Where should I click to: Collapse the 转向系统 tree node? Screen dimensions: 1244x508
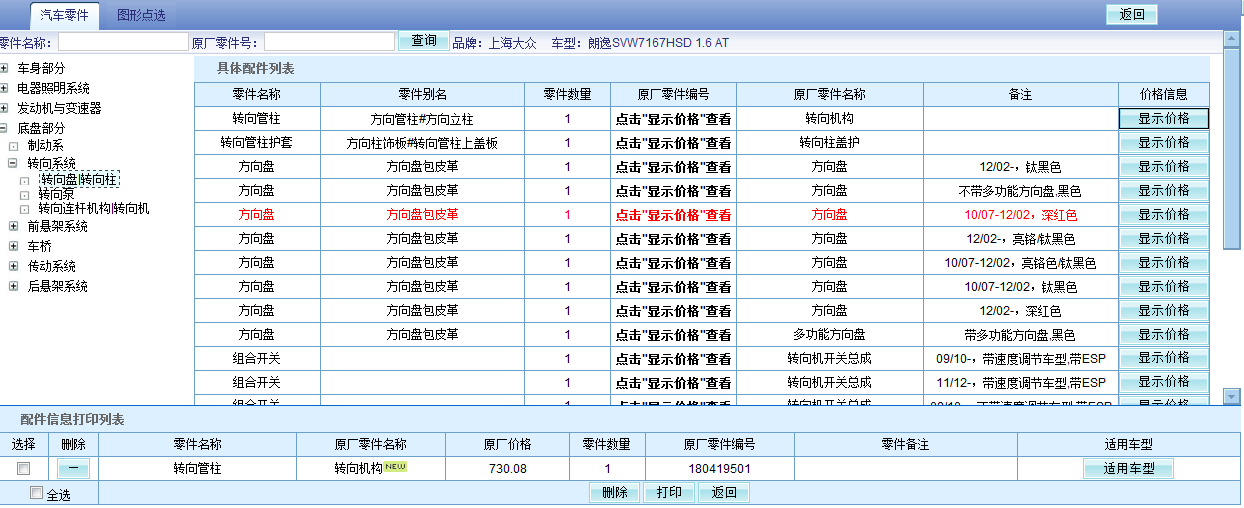coord(14,163)
